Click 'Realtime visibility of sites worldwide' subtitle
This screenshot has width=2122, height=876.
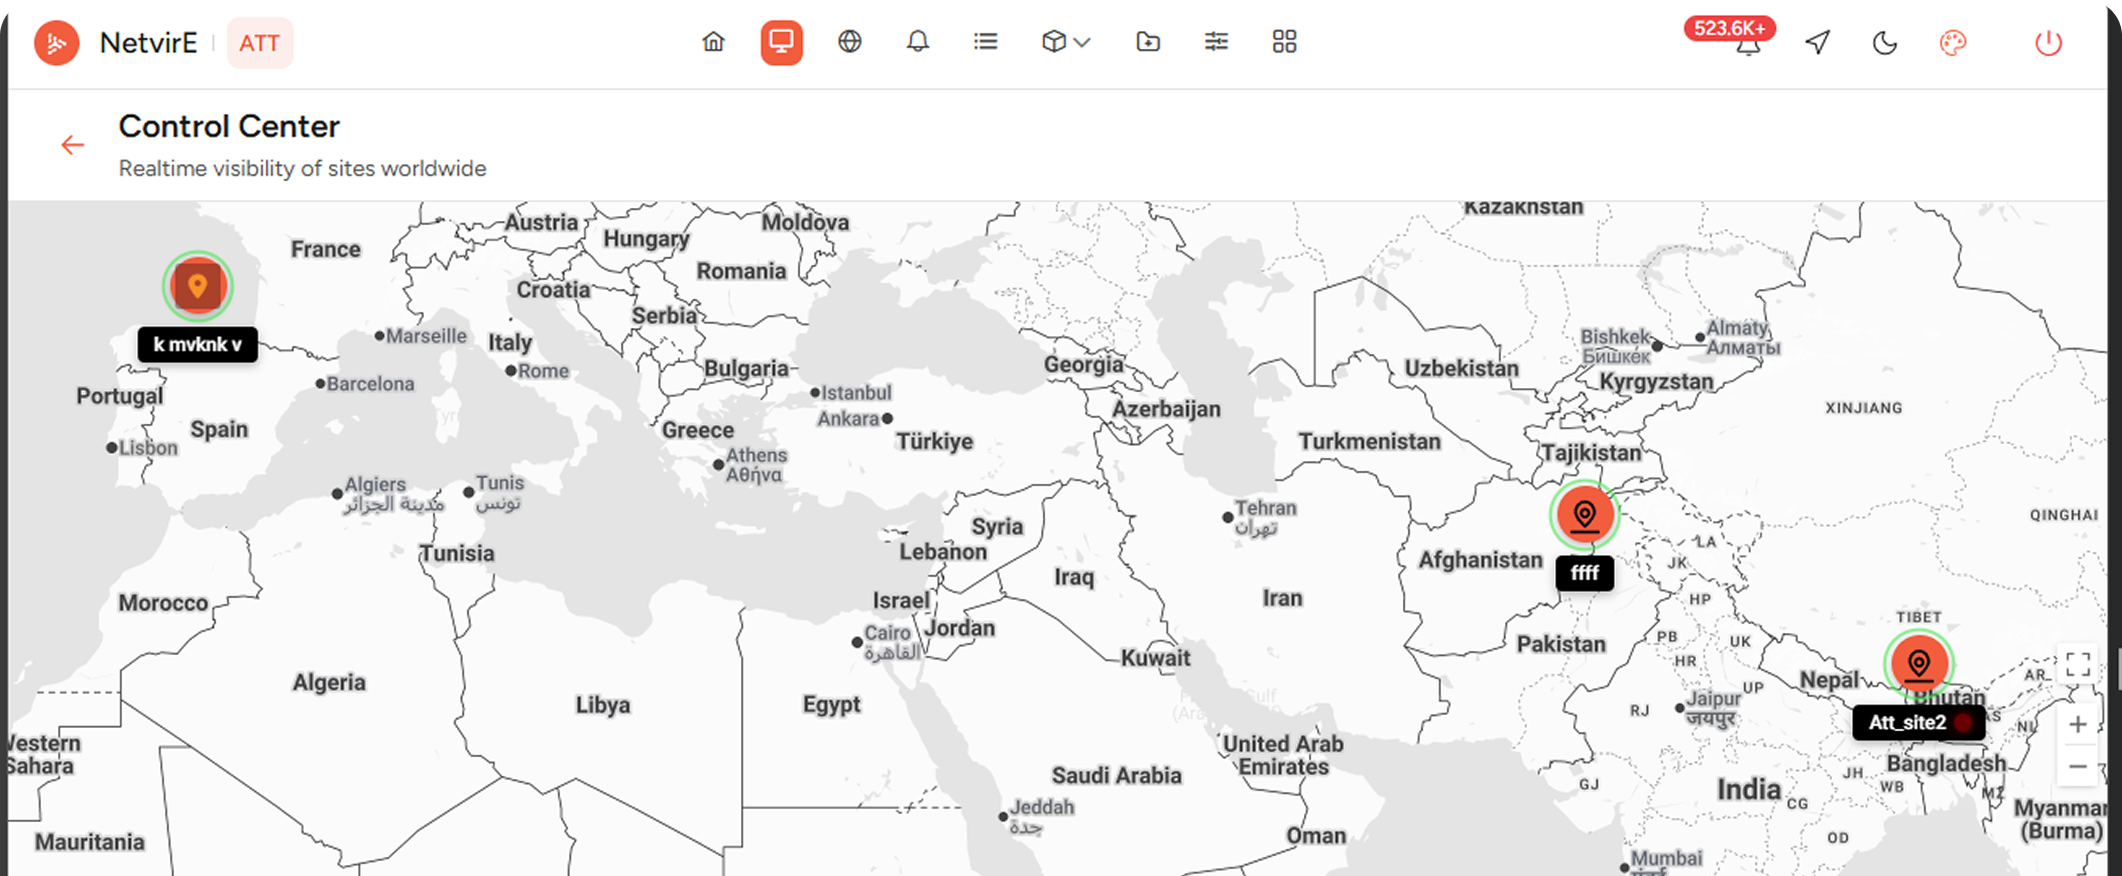(x=302, y=169)
